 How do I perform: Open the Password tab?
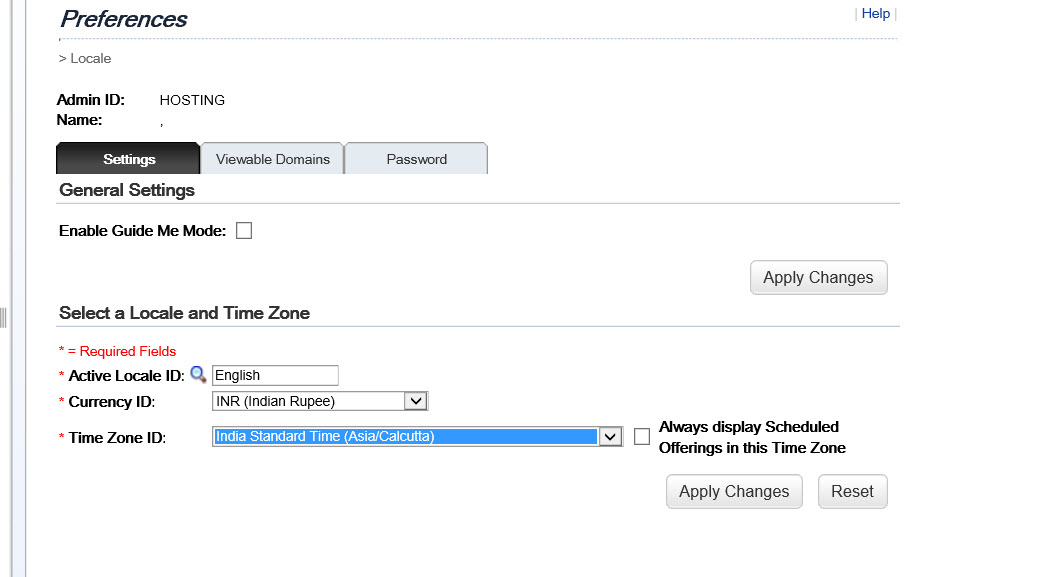point(417,159)
